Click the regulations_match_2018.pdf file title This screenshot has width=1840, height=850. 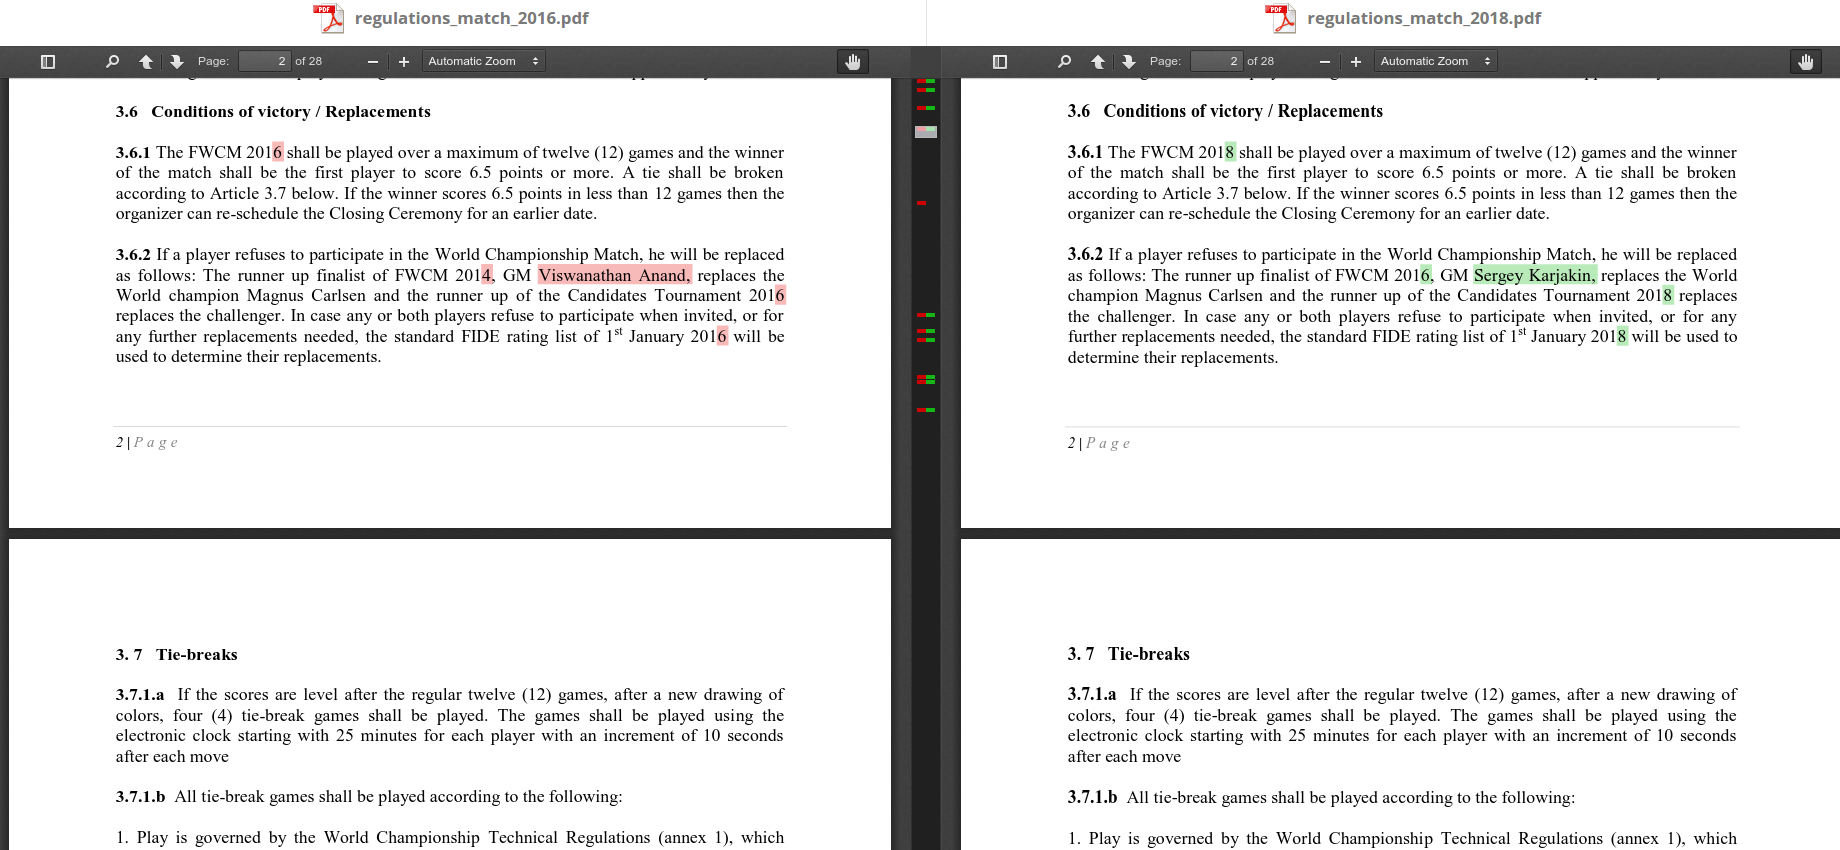coord(1423,18)
